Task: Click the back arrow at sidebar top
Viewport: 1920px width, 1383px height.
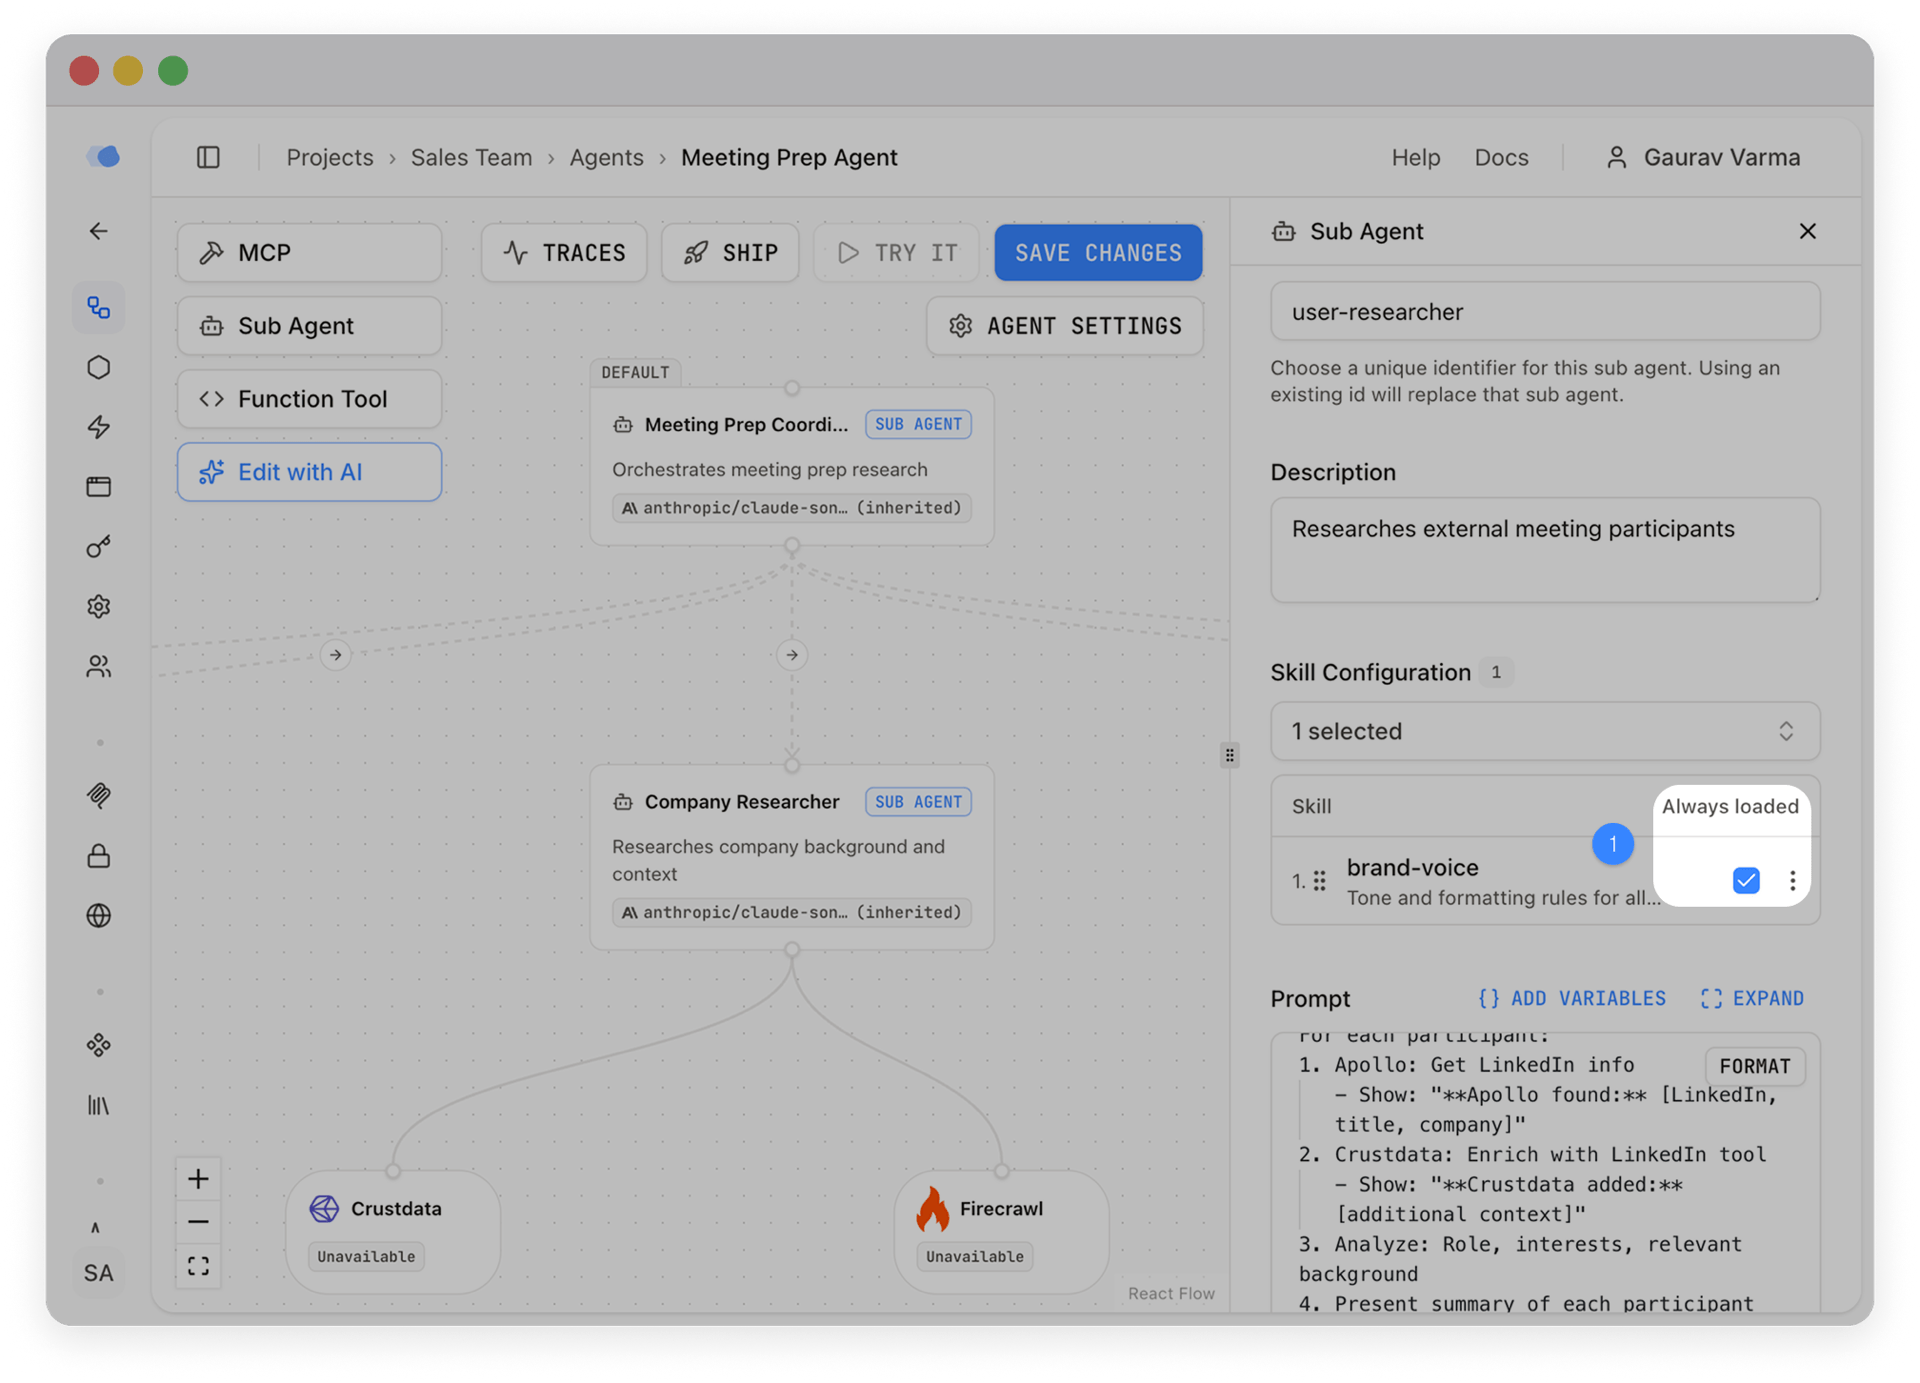Action: 99,231
